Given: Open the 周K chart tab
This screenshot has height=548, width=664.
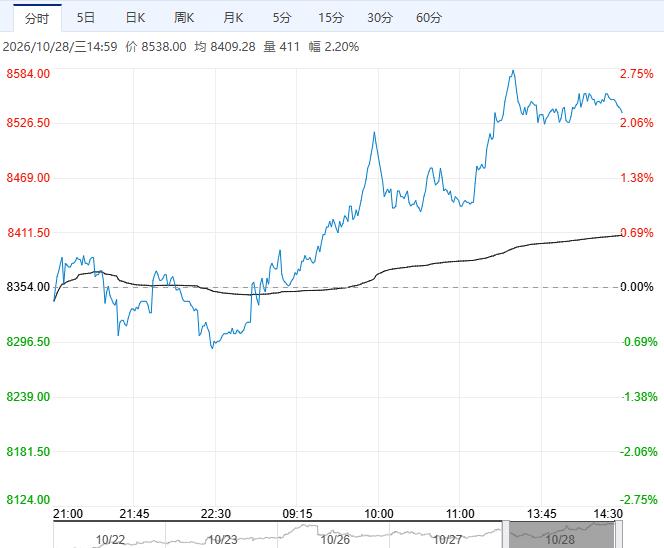Looking at the screenshot, I should point(184,18).
